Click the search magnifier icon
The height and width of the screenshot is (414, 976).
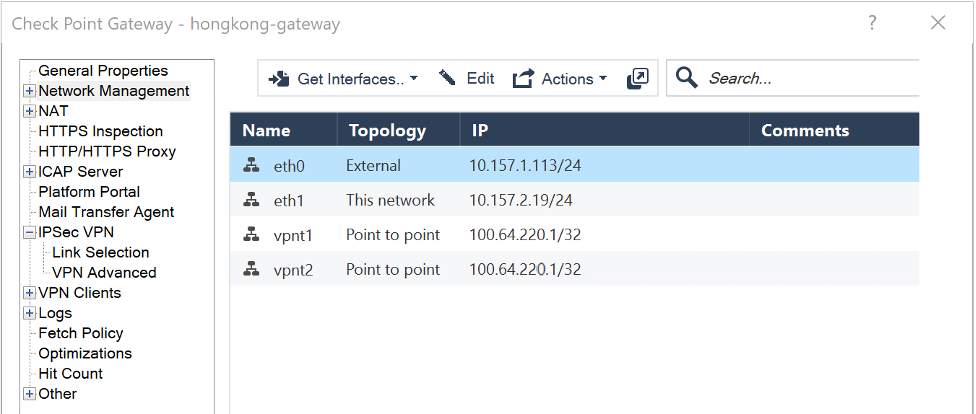coord(687,78)
